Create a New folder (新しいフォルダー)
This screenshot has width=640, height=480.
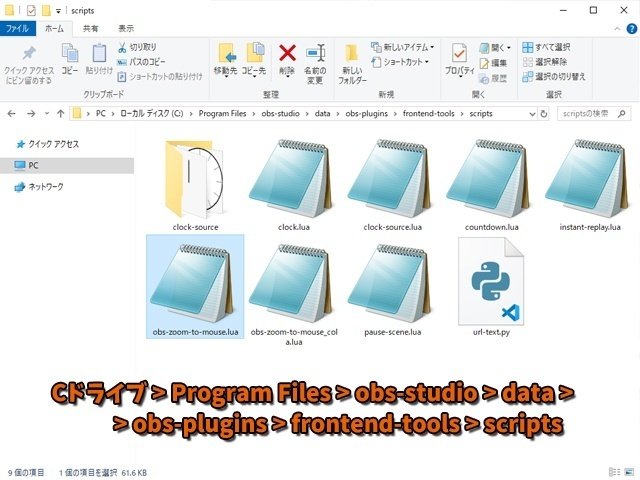point(352,64)
